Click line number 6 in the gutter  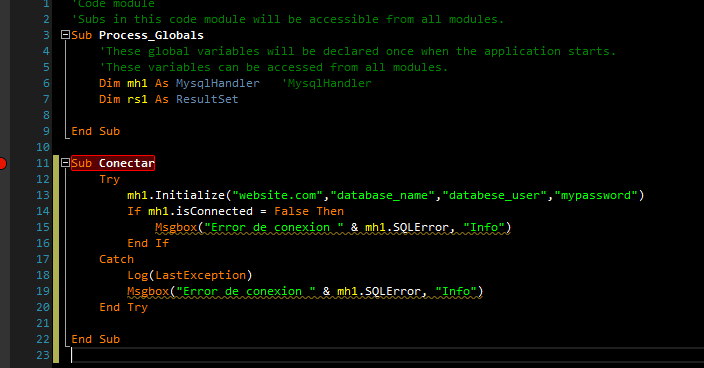(x=46, y=83)
